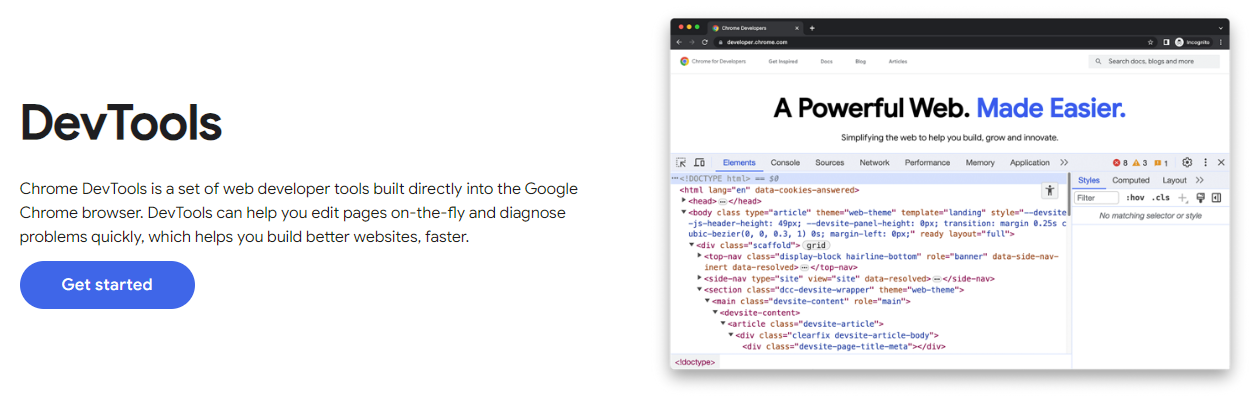Open the Sources tab
Screen dimensions: 1252x398
coord(830,162)
